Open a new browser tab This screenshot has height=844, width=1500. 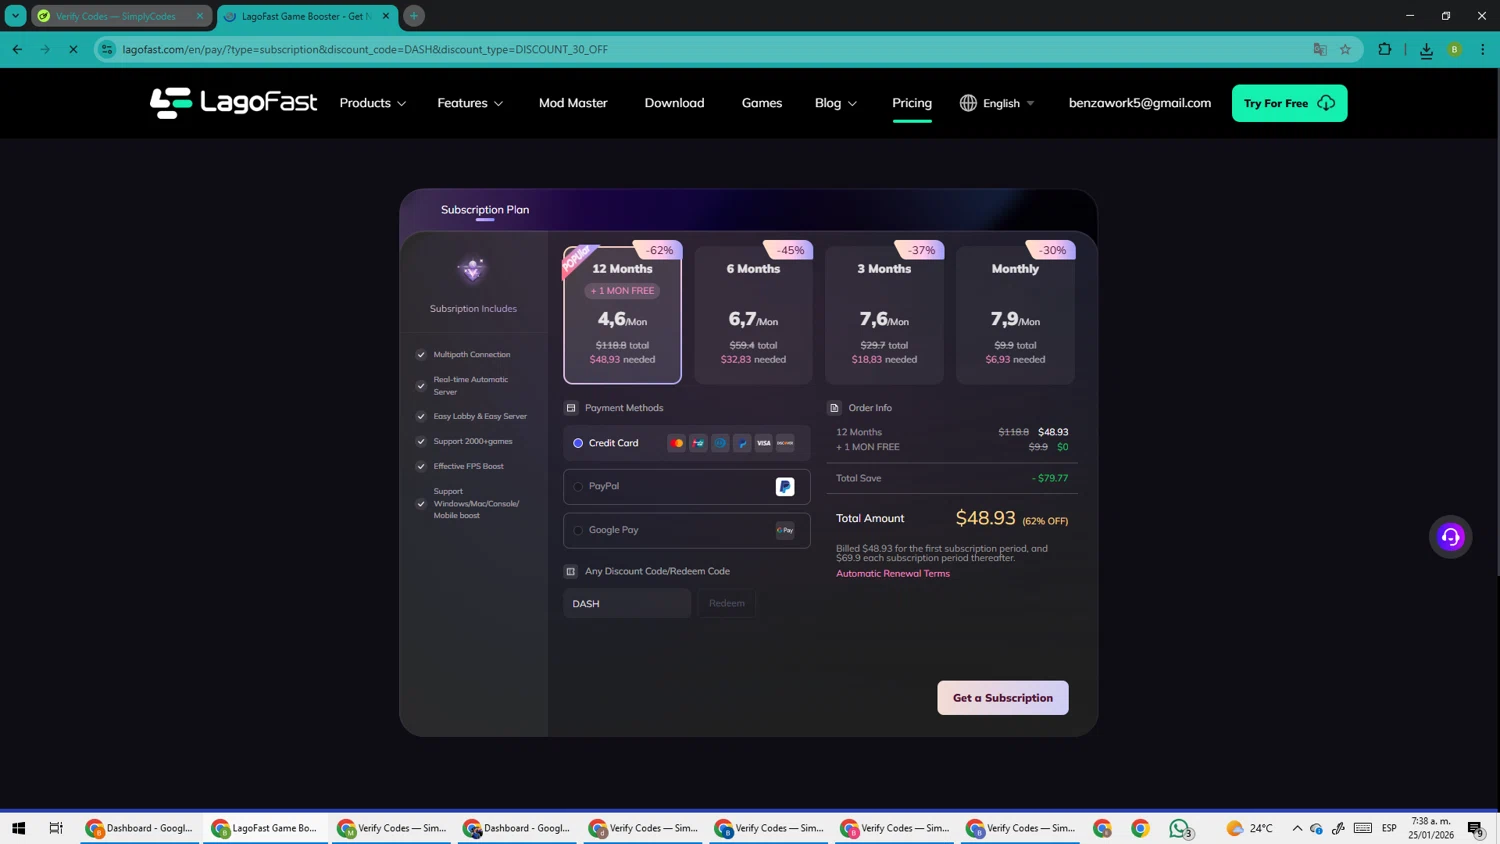(x=414, y=16)
